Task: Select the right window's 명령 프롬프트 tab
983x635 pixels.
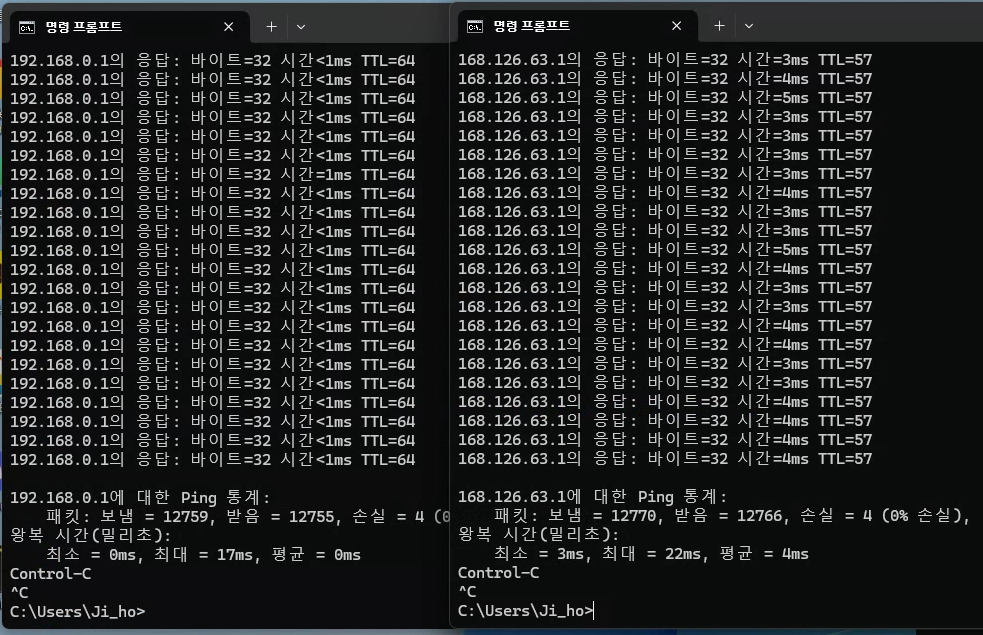Action: point(576,26)
